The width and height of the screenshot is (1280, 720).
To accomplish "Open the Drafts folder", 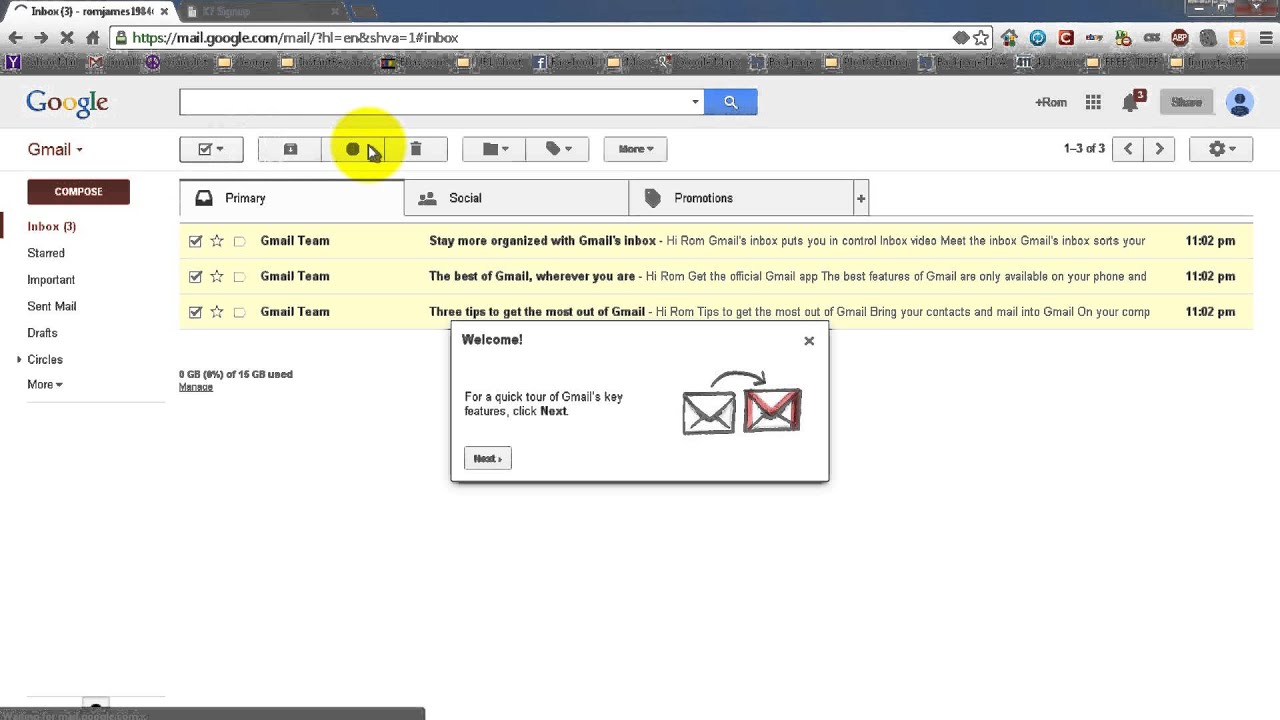I will tap(42, 333).
